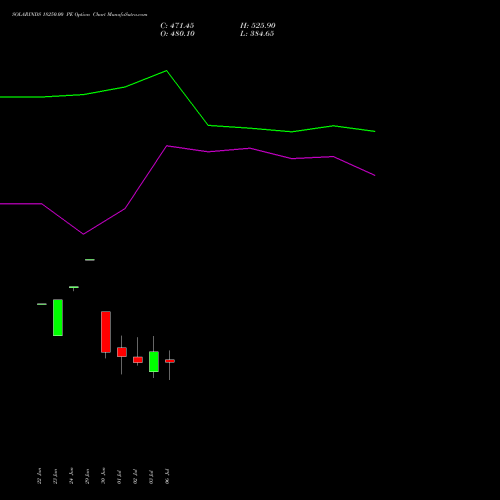Click the large red candle for 30 Jun
The width and height of the screenshot is (500, 500).
(106, 332)
